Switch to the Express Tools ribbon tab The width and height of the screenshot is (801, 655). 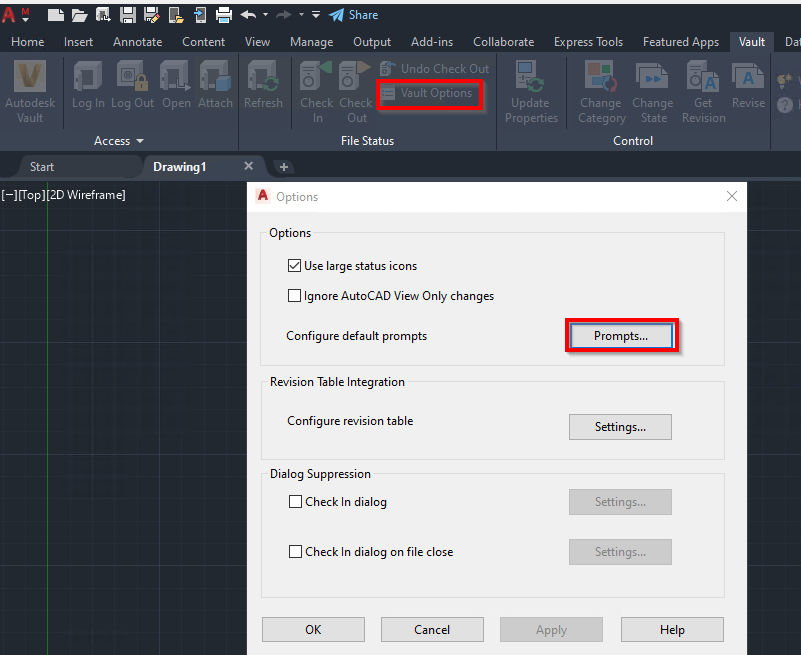pyautogui.click(x=588, y=42)
